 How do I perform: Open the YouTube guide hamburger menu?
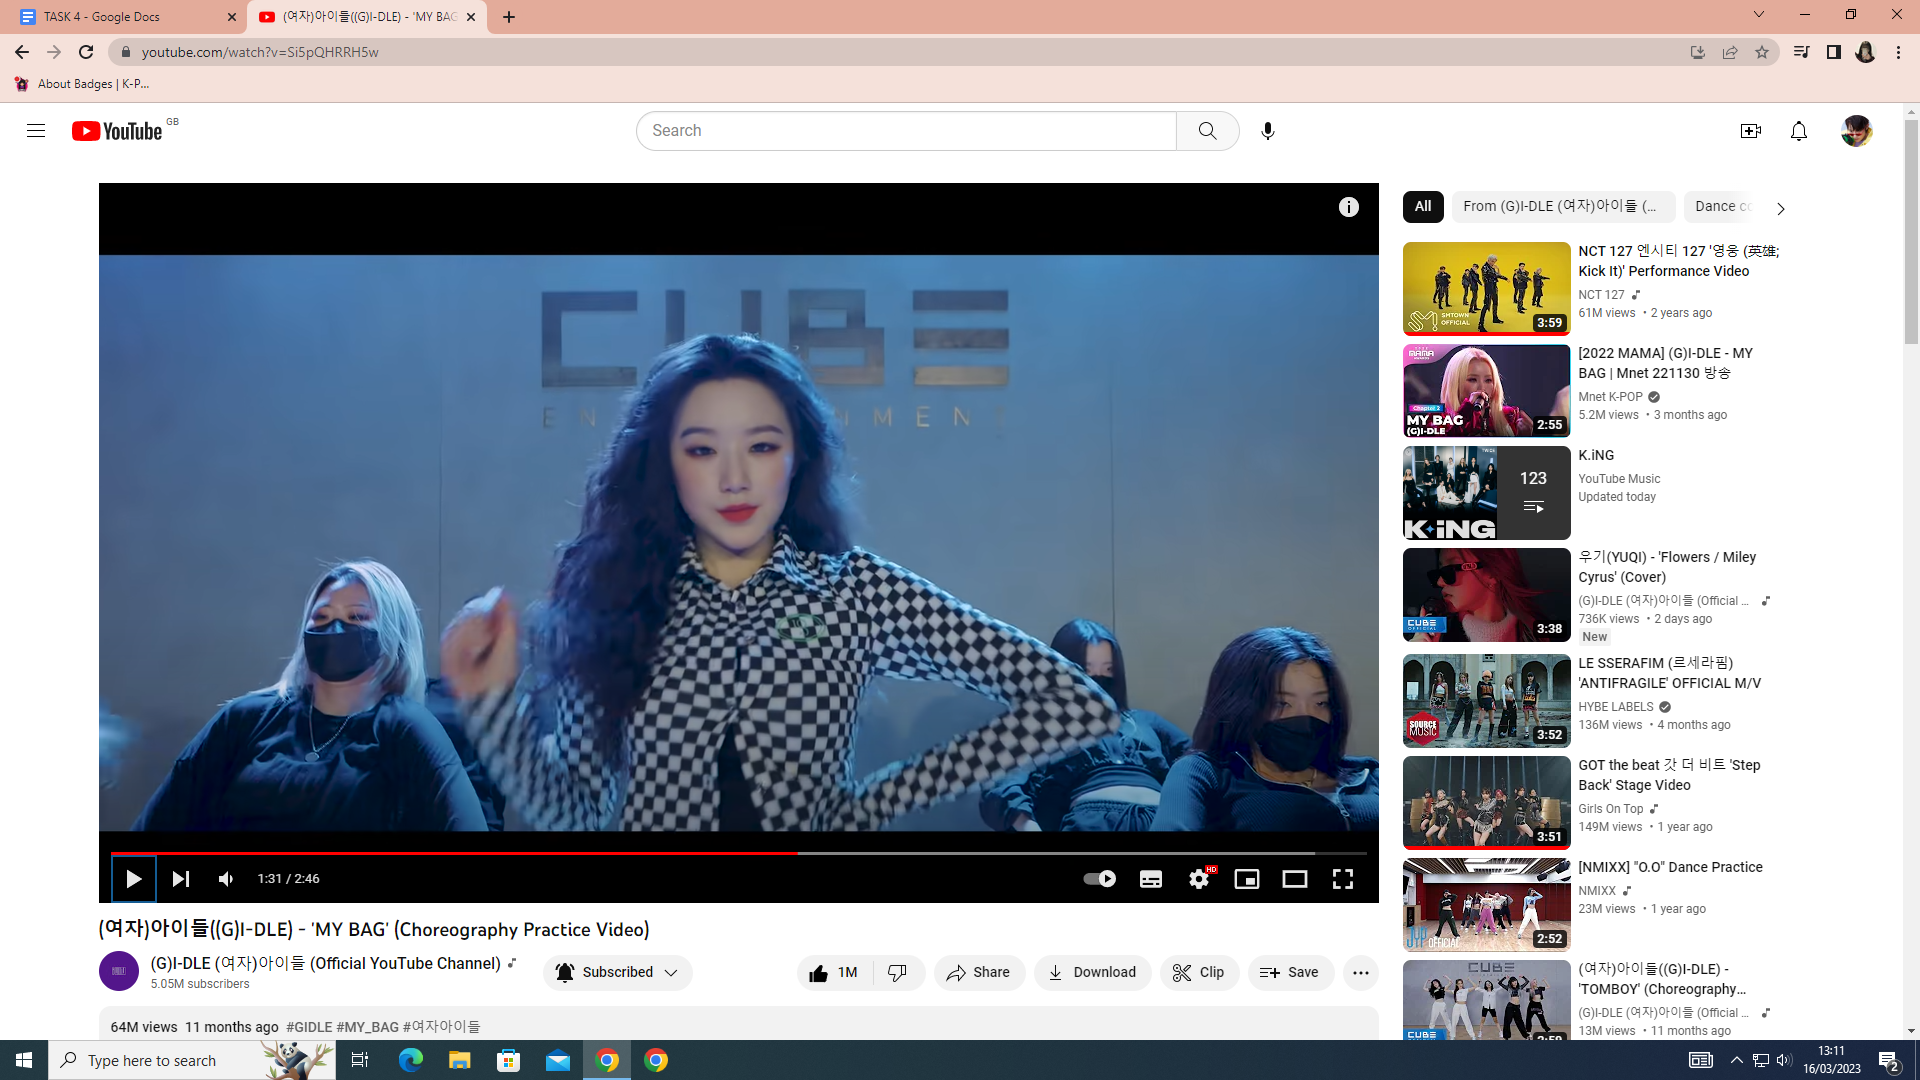point(36,131)
